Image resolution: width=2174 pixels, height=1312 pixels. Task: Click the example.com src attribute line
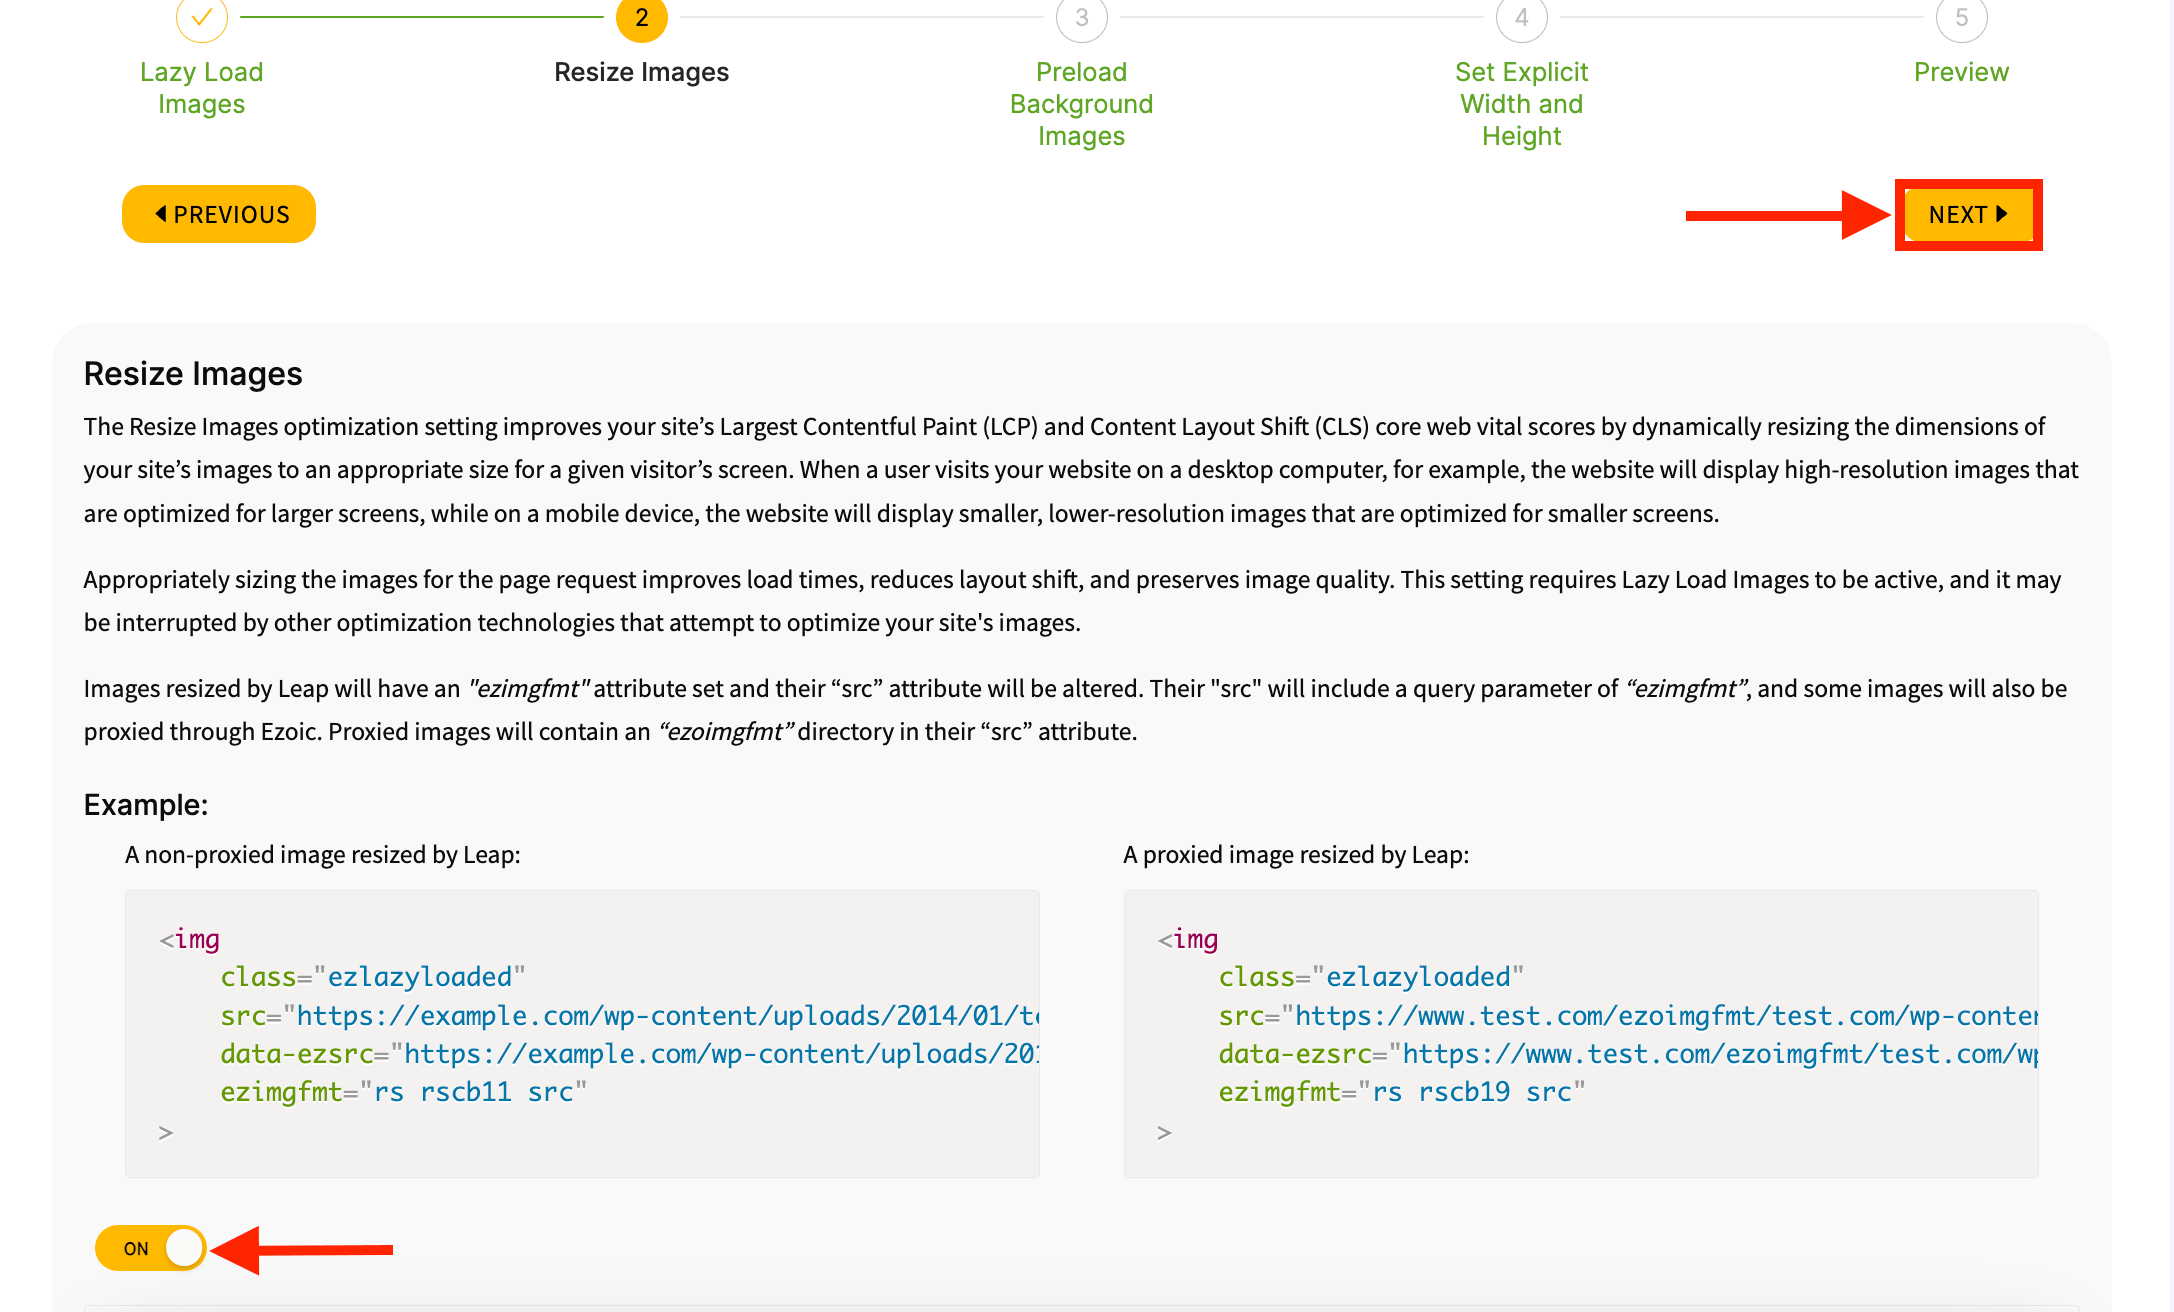[630, 1016]
